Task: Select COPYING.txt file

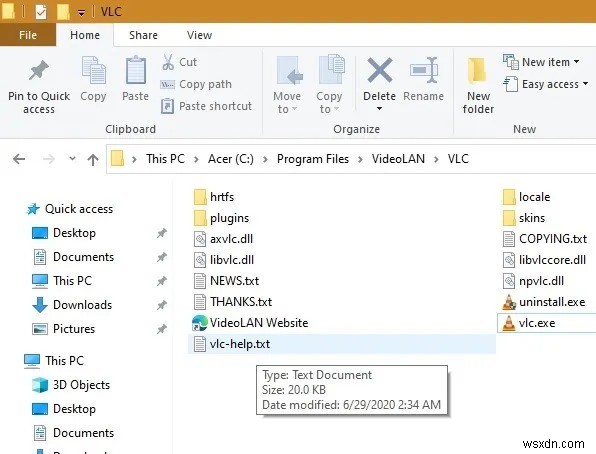Action: point(545,239)
